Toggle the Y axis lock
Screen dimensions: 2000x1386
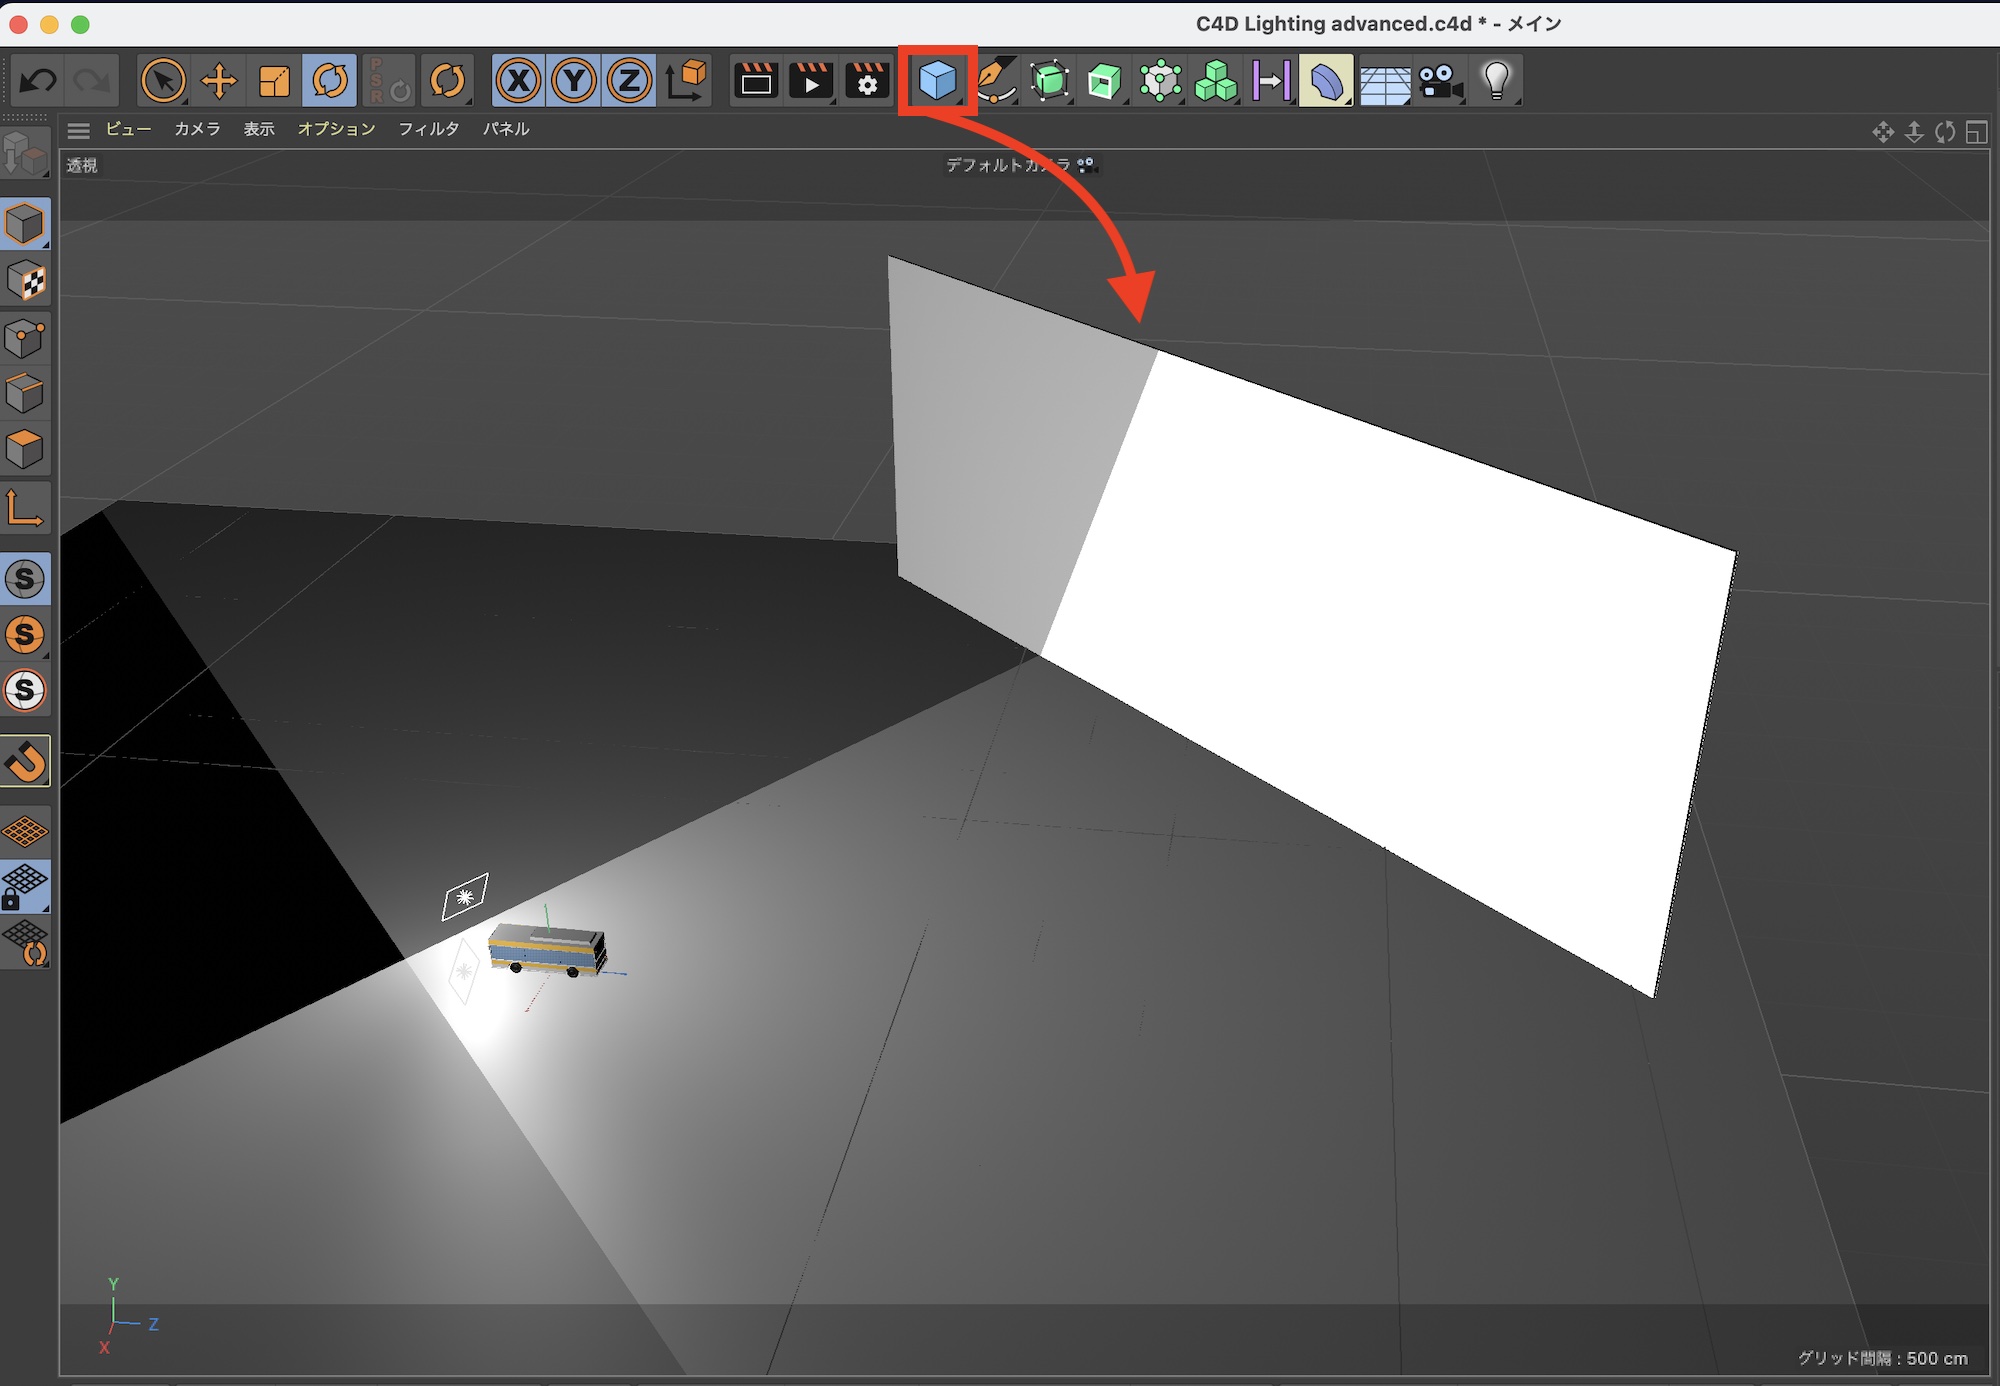pos(574,81)
